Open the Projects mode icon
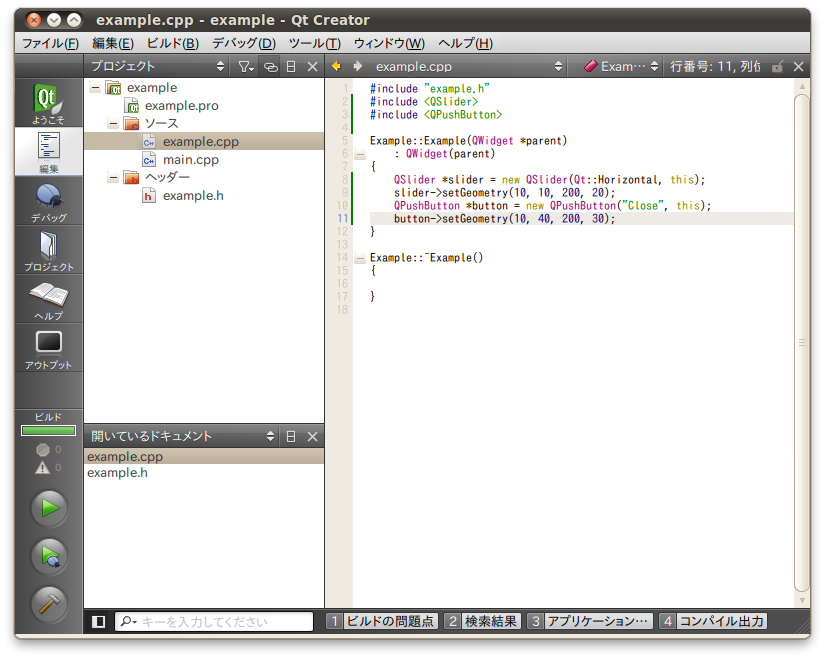This screenshot has width=825, height=659. pyautogui.click(x=48, y=250)
